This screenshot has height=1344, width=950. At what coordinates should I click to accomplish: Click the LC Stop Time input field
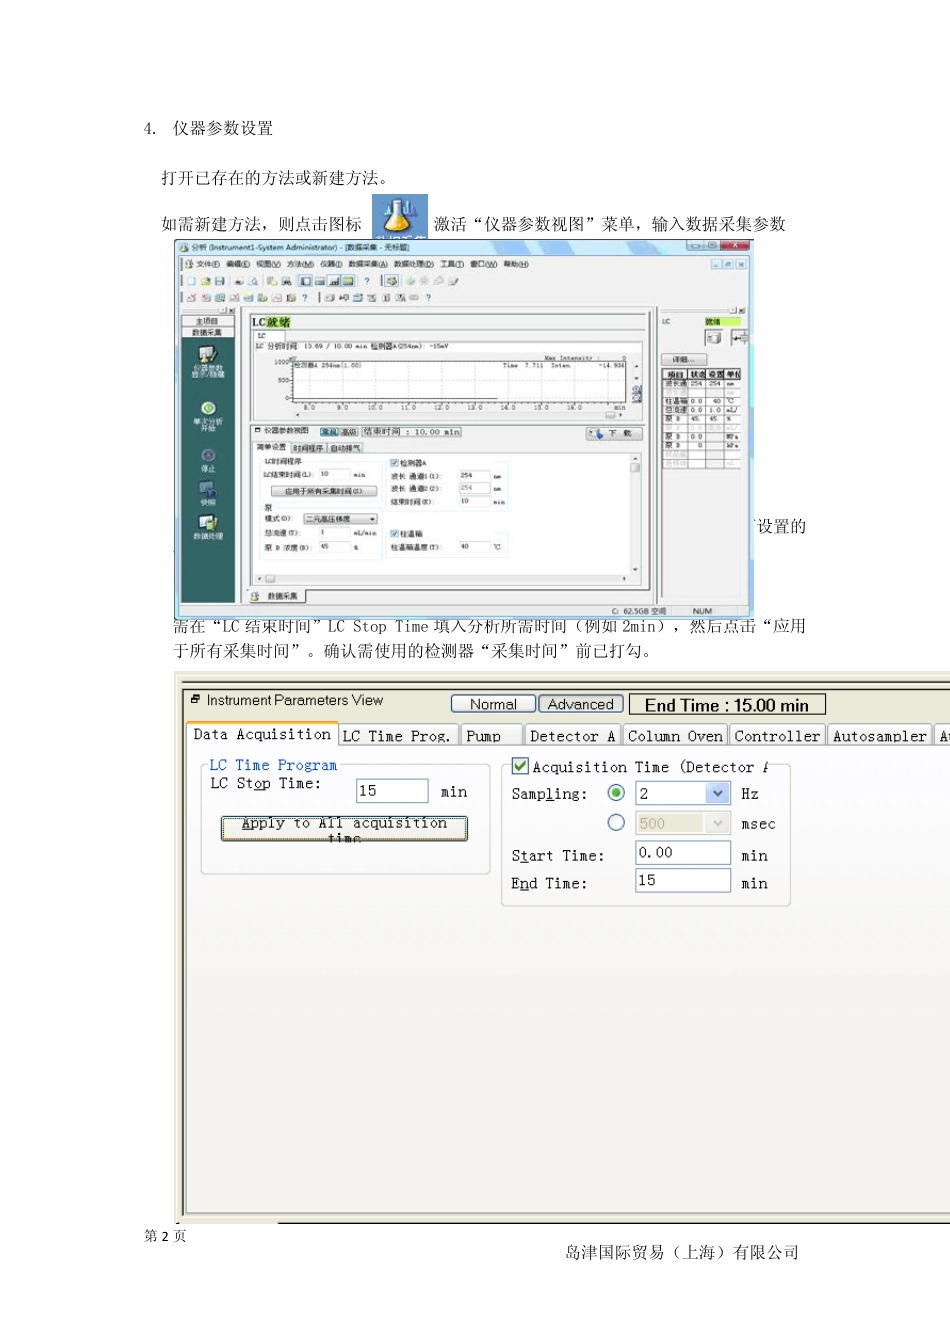[x=392, y=791]
